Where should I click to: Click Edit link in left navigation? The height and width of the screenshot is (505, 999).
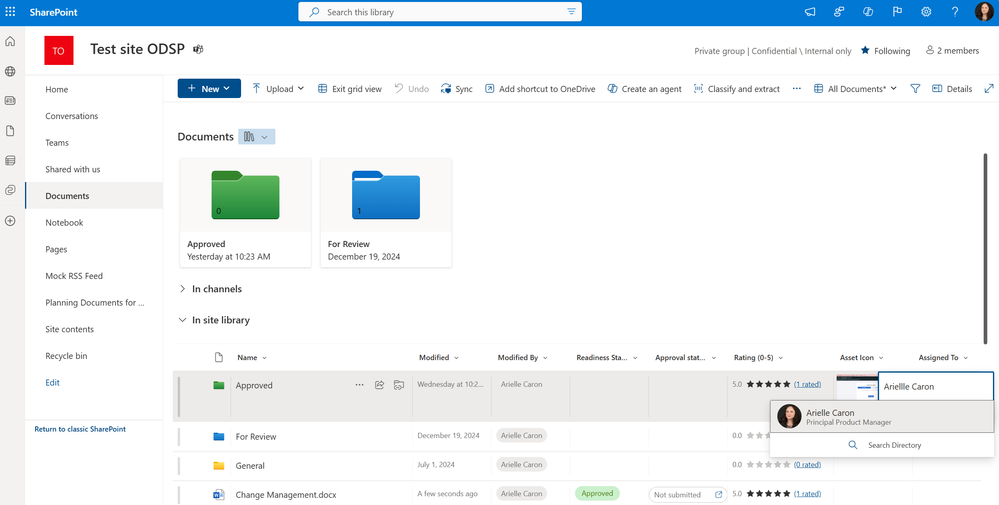(x=52, y=383)
